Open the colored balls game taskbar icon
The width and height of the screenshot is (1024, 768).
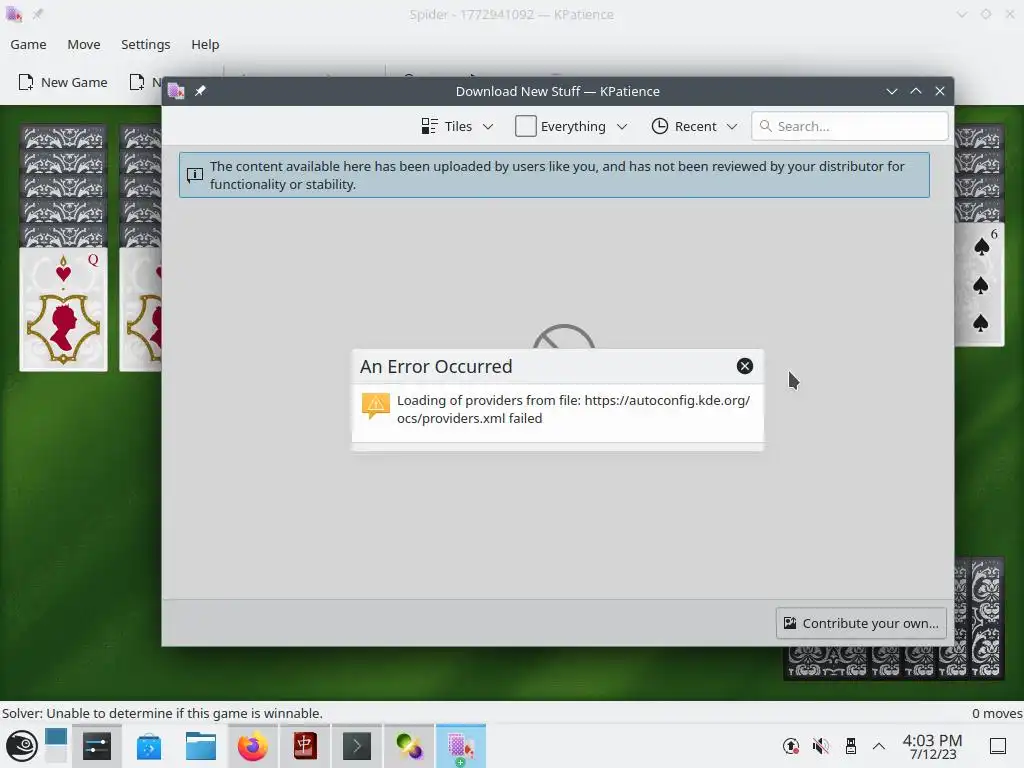(409, 746)
